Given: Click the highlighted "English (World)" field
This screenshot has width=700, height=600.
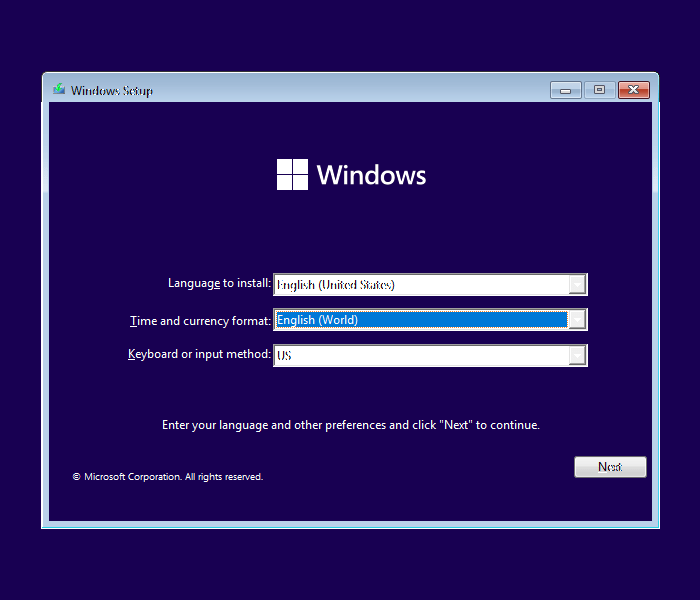Looking at the screenshot, I should tap(420, 320).
